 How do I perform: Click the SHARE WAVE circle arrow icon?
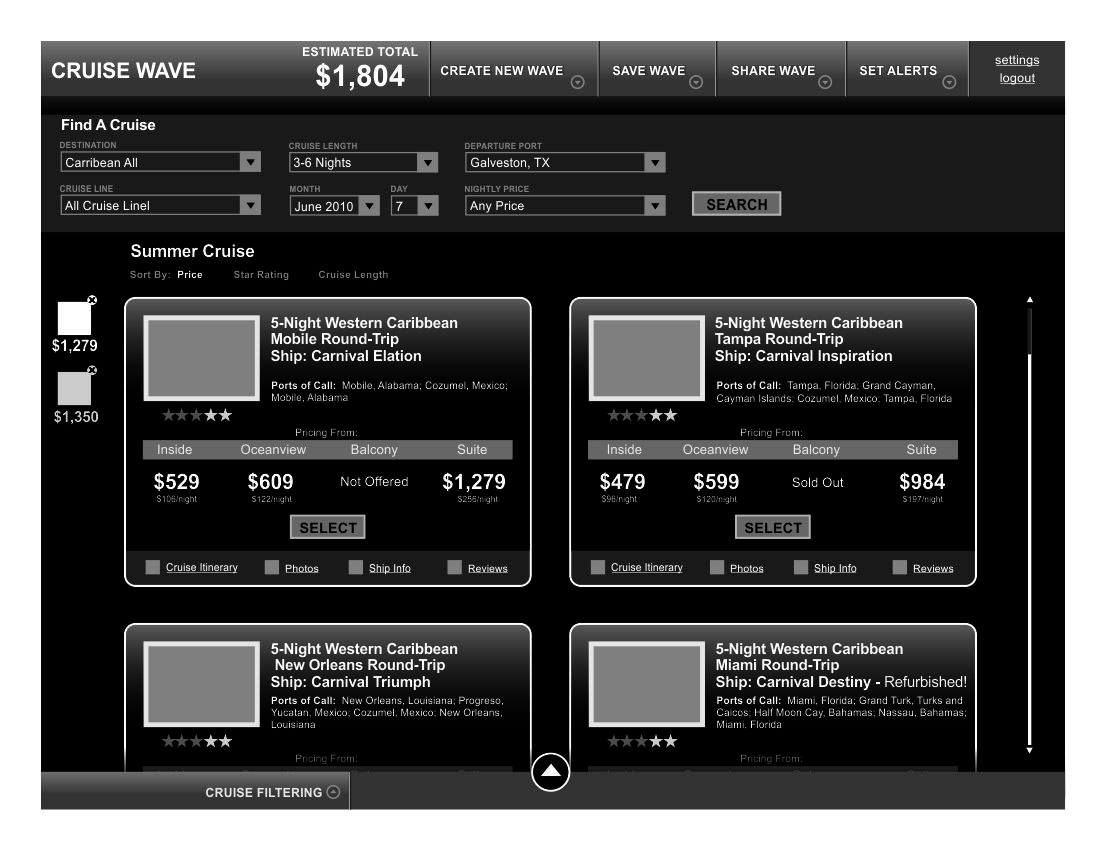click(x=825, y=83)
